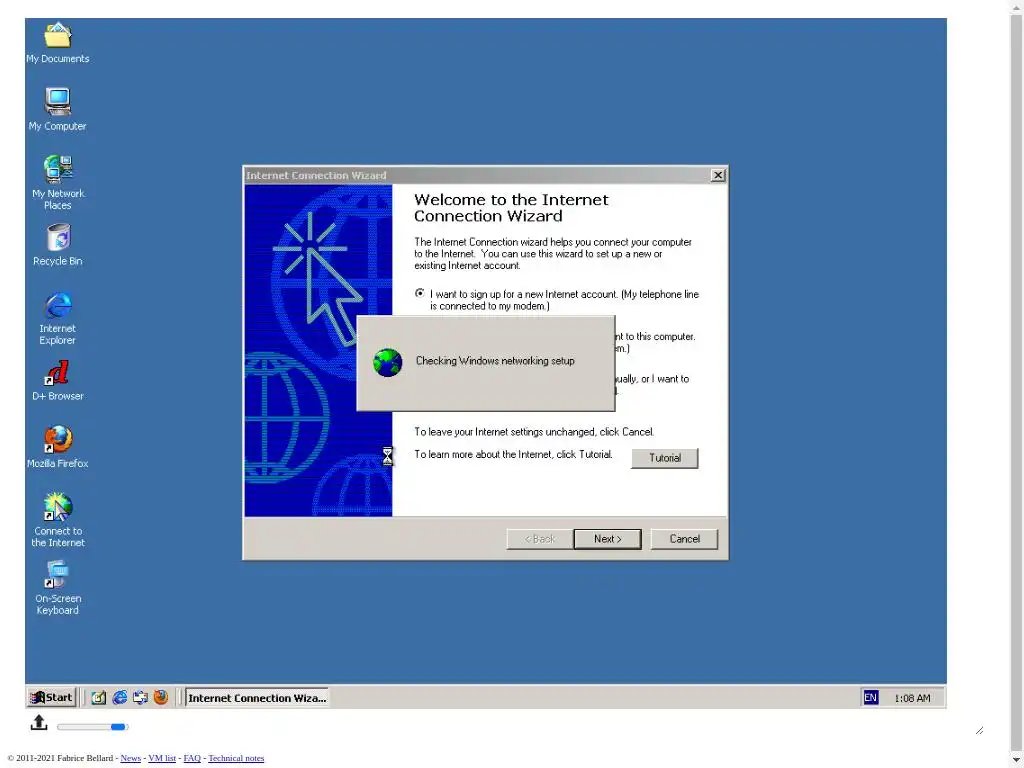Launch Firefox from quick launch bar
The width and height of the screenshot is (1024, 768).
161,697
